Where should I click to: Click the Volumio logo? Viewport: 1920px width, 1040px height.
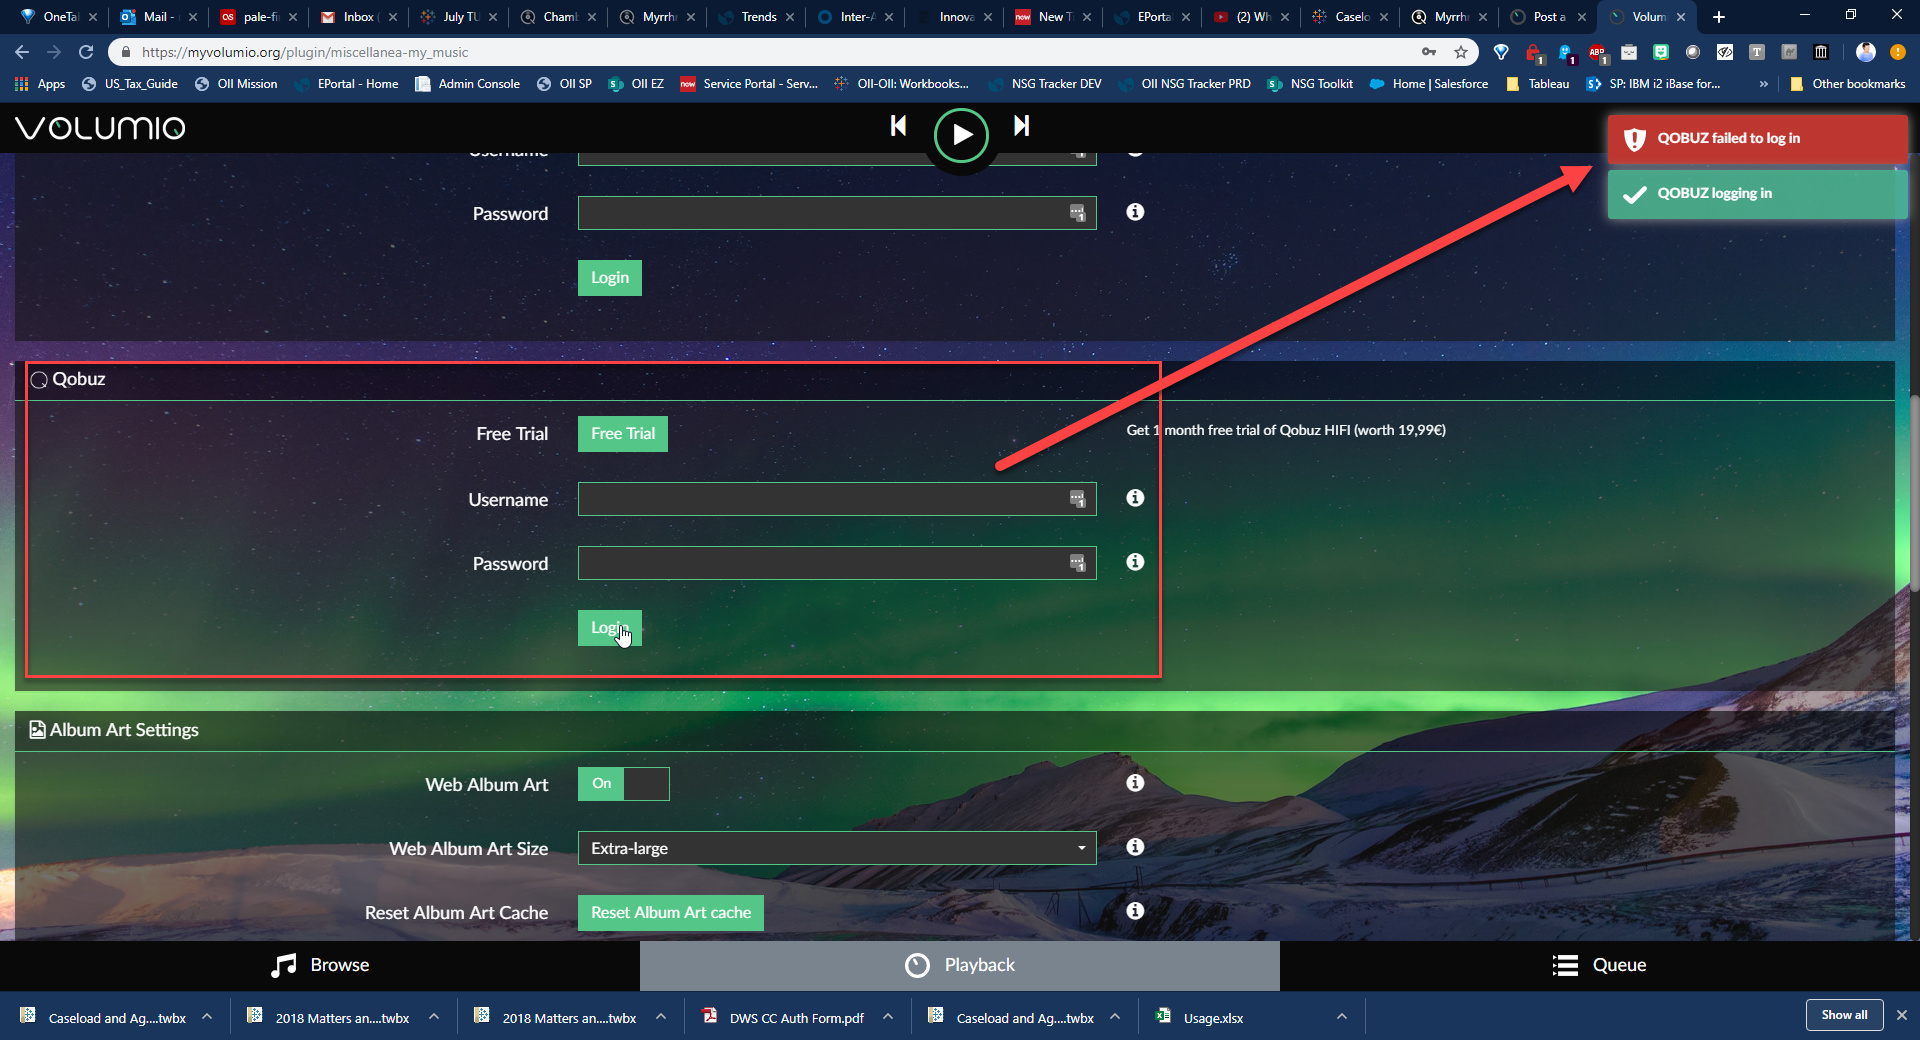click(100, 128)
